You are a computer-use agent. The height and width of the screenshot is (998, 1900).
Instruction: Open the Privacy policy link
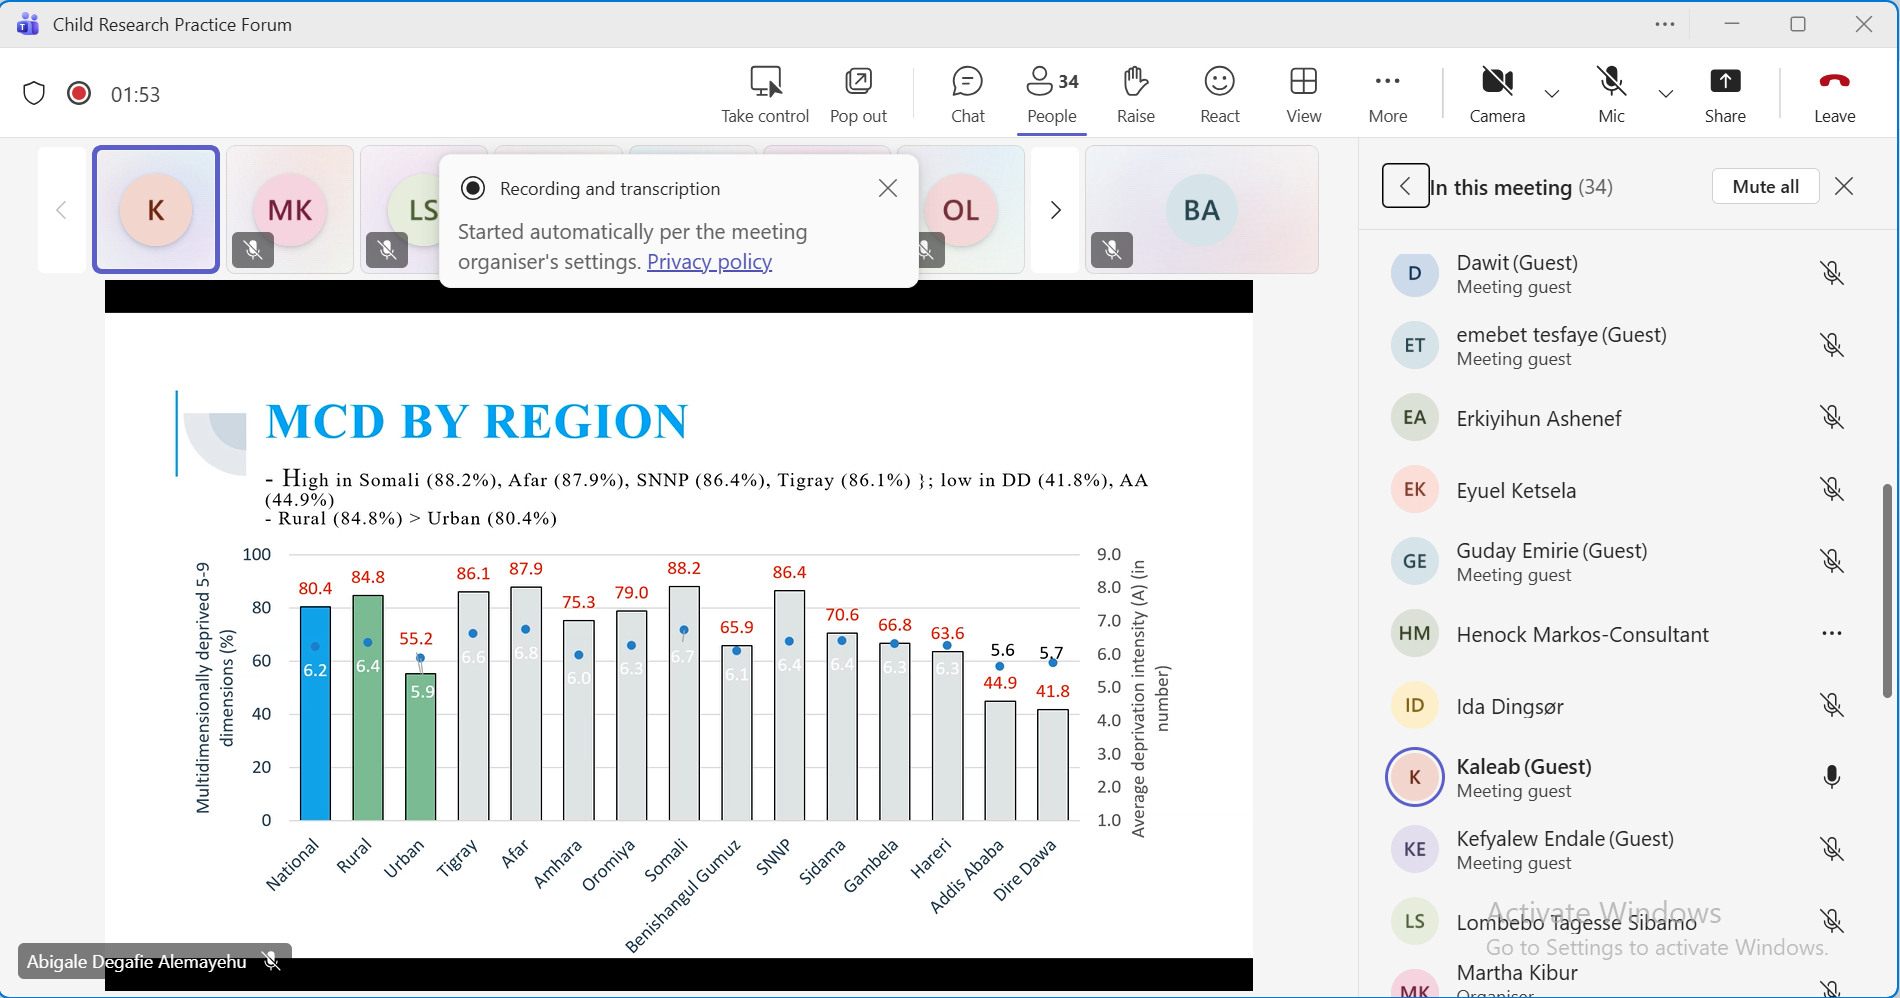709,262
